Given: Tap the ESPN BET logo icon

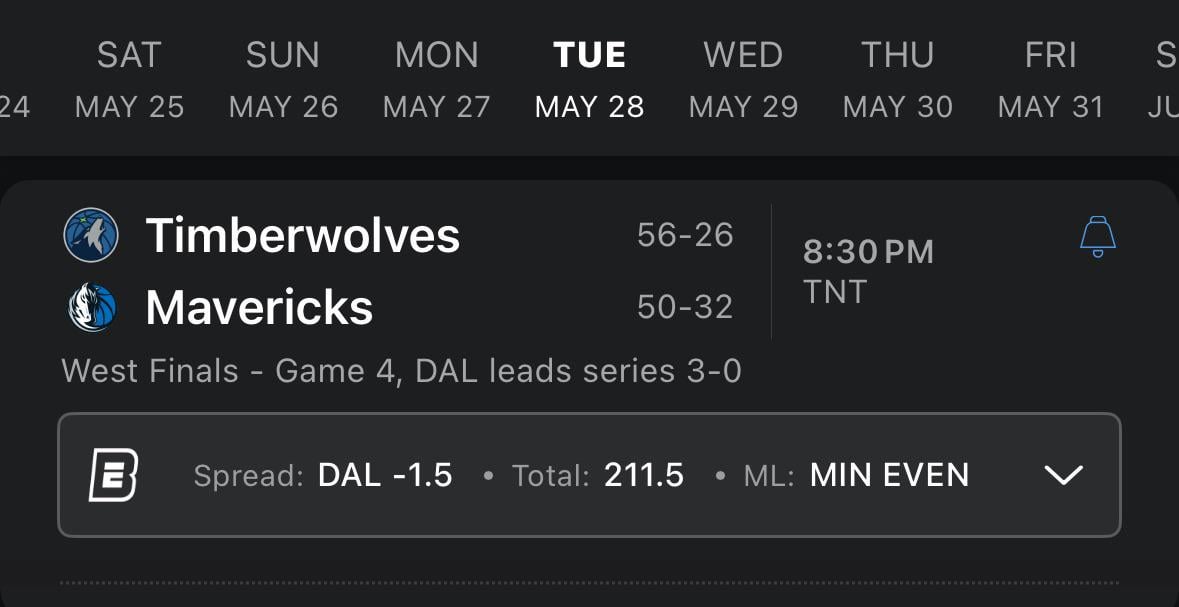Looking at the screenshot, I should (113, 475).
